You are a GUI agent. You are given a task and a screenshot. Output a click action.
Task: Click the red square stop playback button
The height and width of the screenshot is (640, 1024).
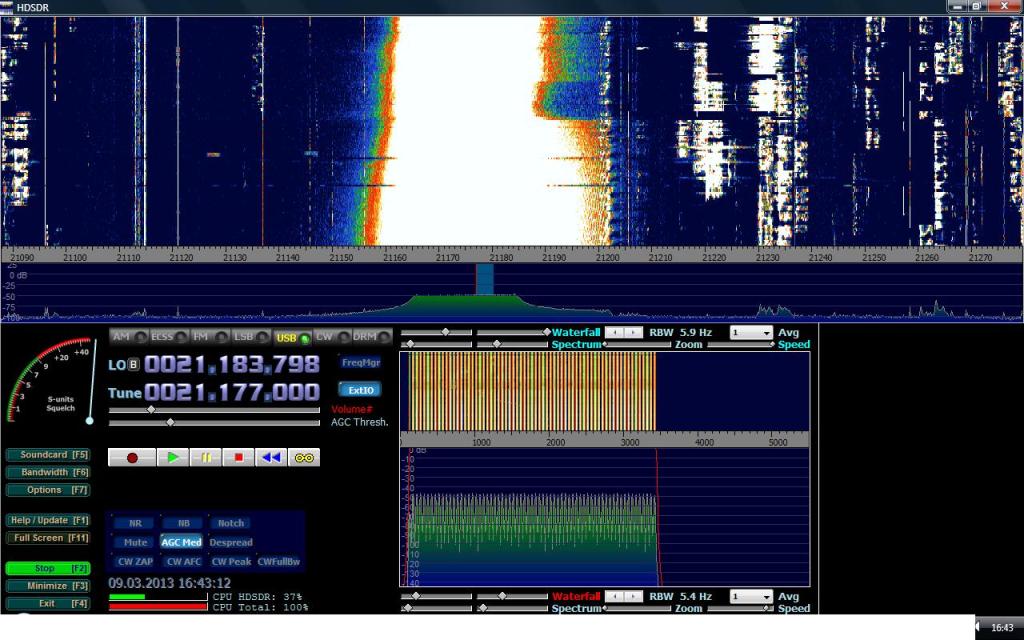[238, 457]
